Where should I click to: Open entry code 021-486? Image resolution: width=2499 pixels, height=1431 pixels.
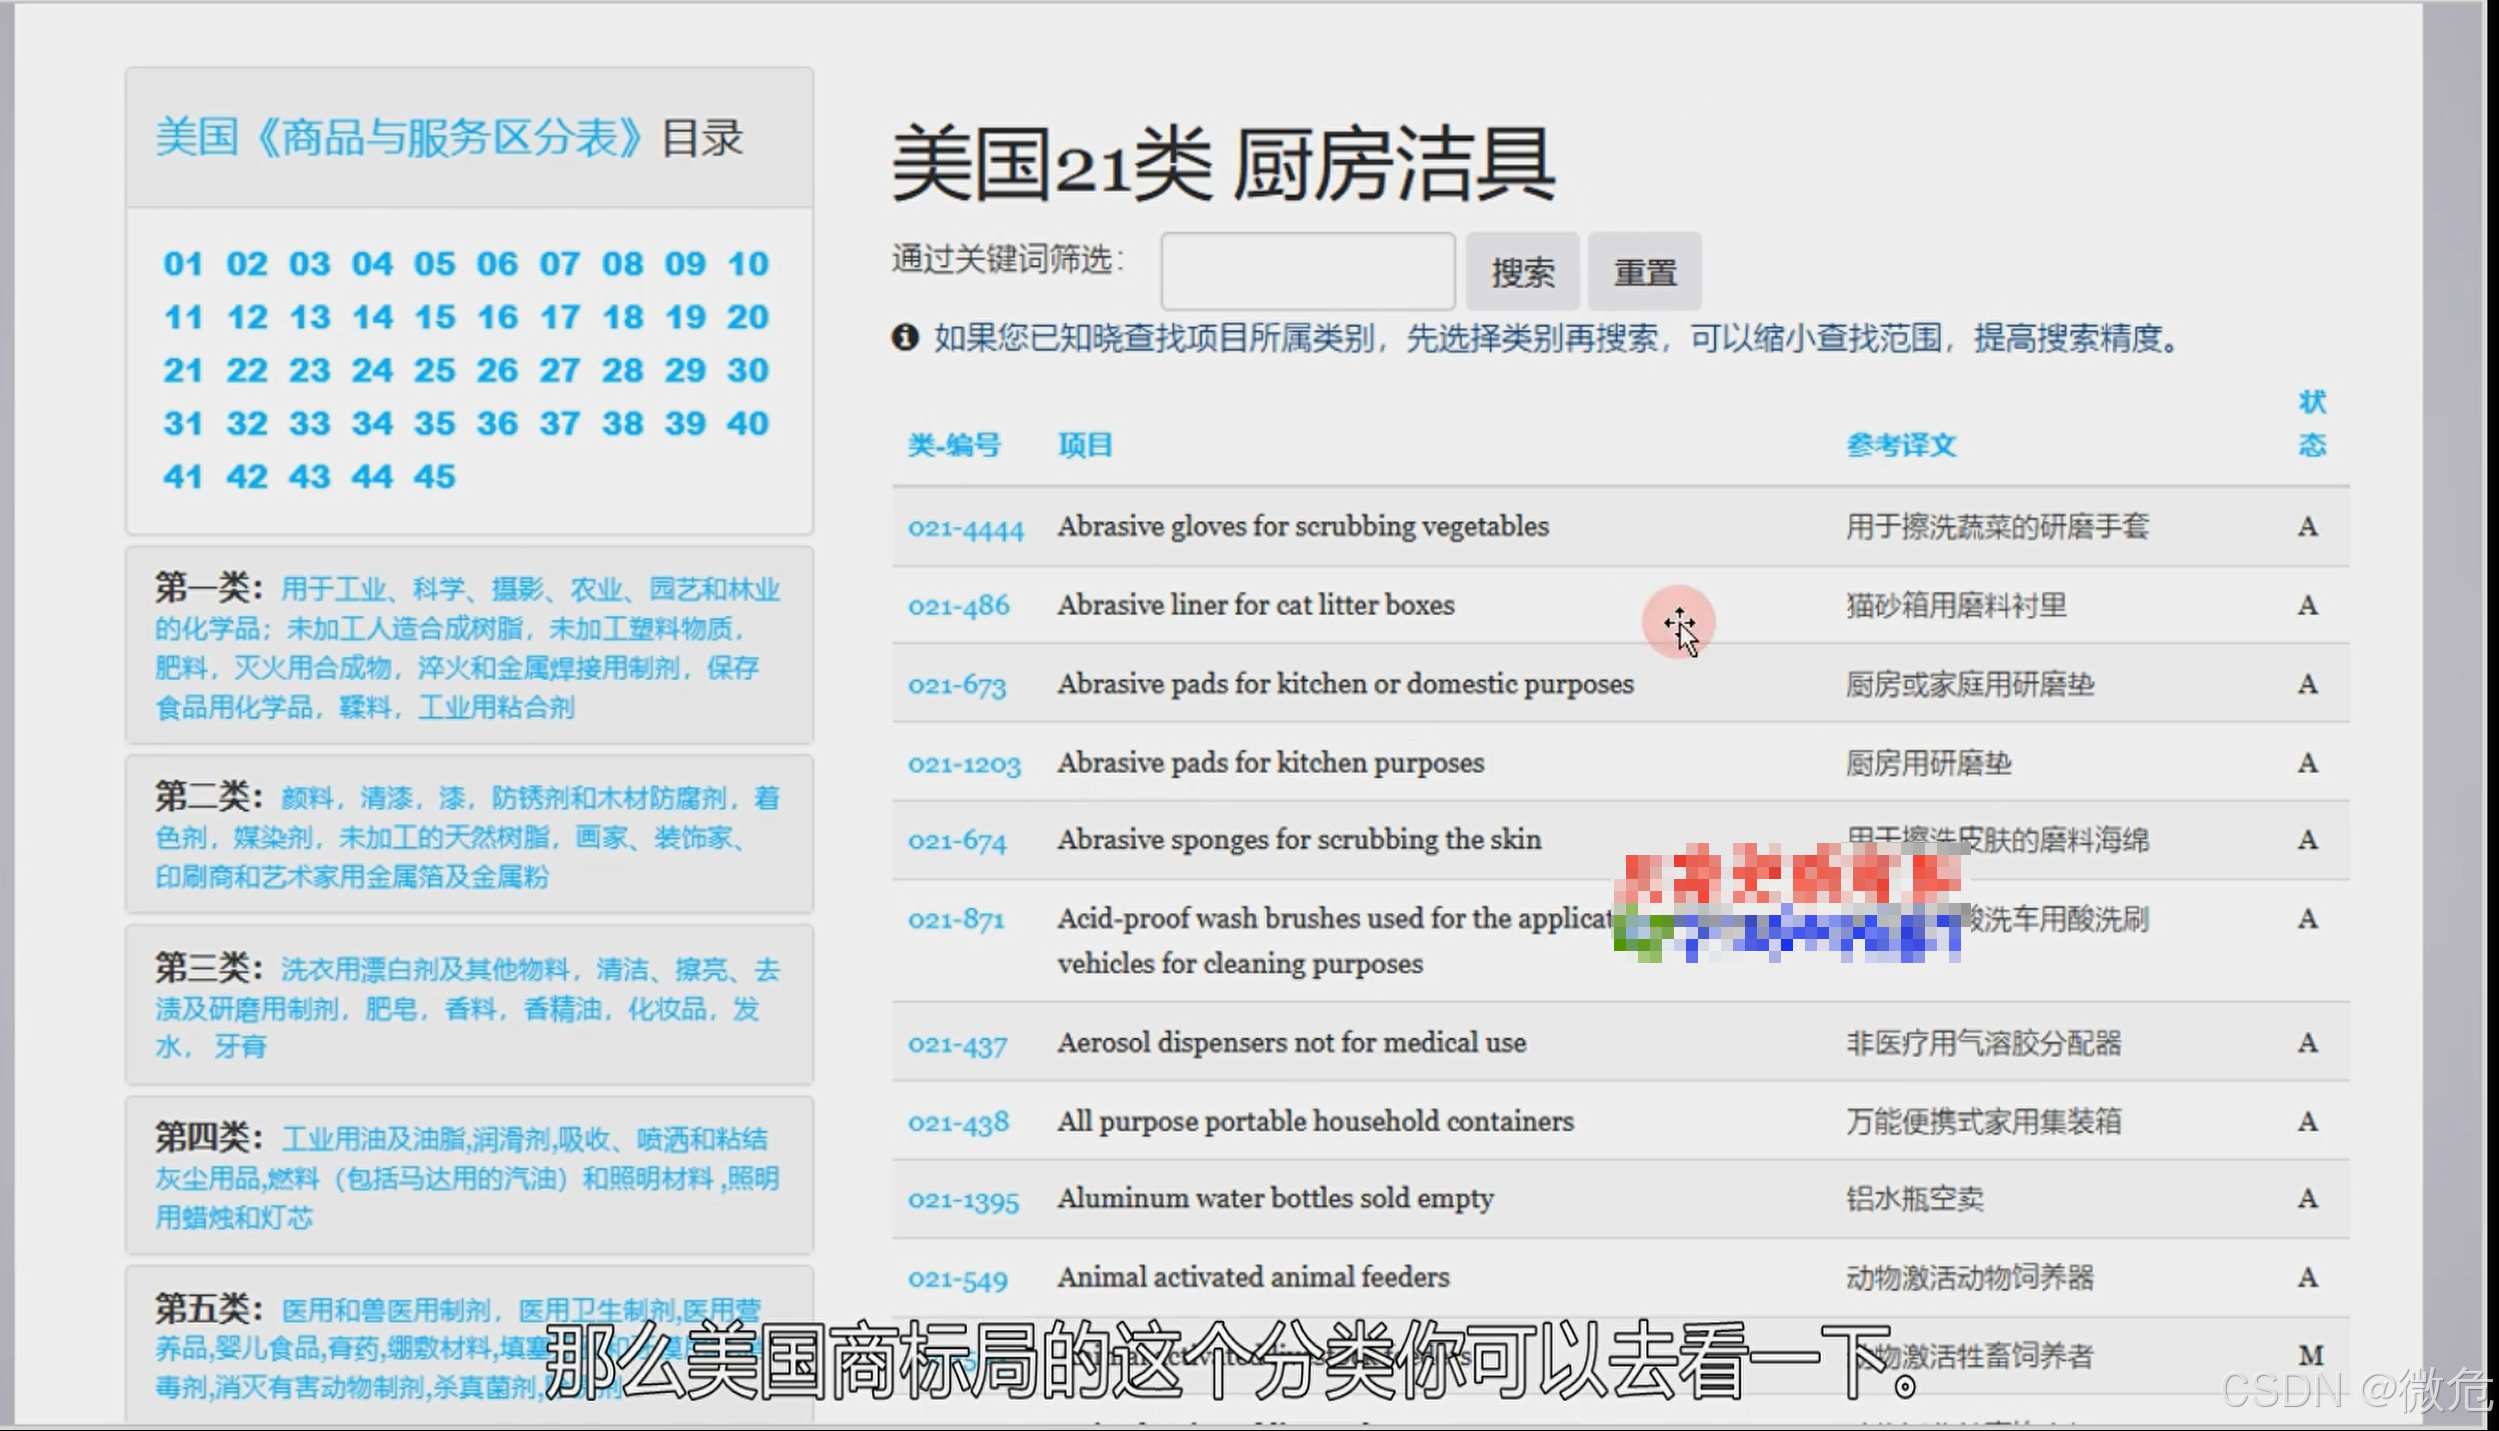click(x=958, y=606)
